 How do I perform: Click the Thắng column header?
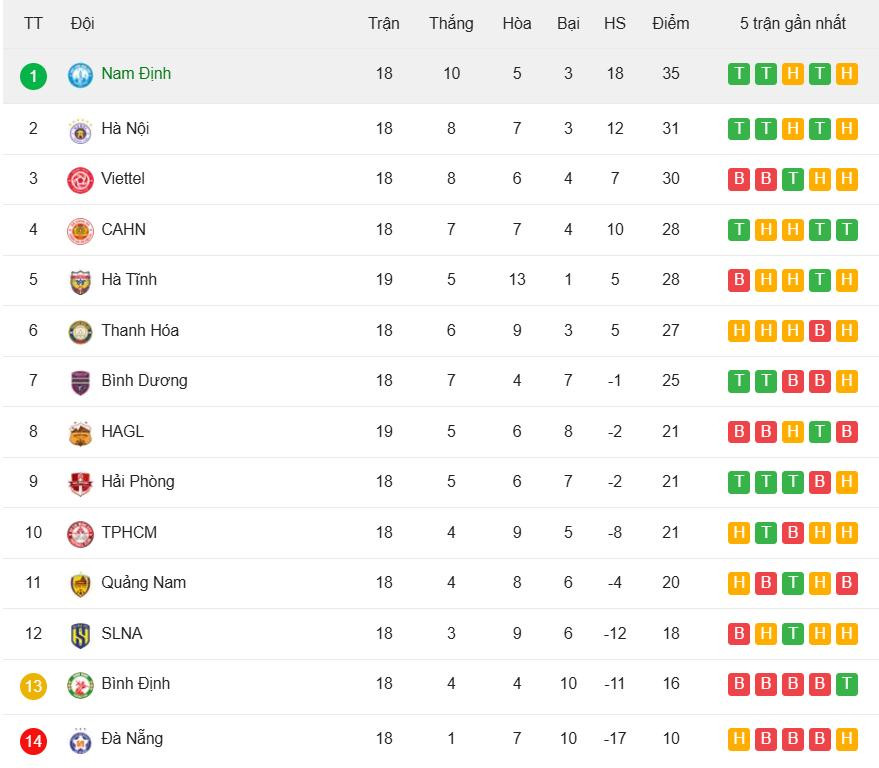point(451,23)
